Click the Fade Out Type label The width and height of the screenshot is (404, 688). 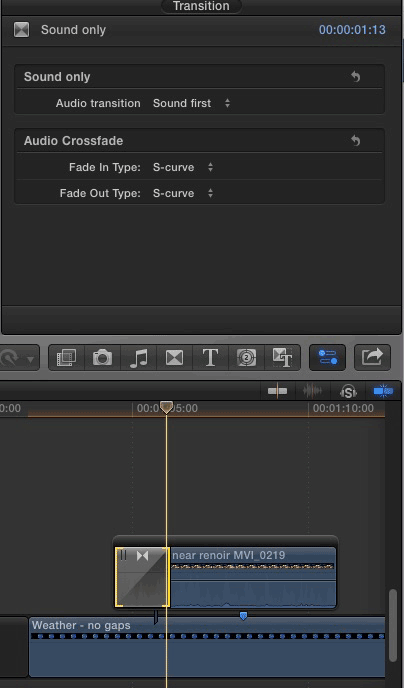tap(100, 193)
